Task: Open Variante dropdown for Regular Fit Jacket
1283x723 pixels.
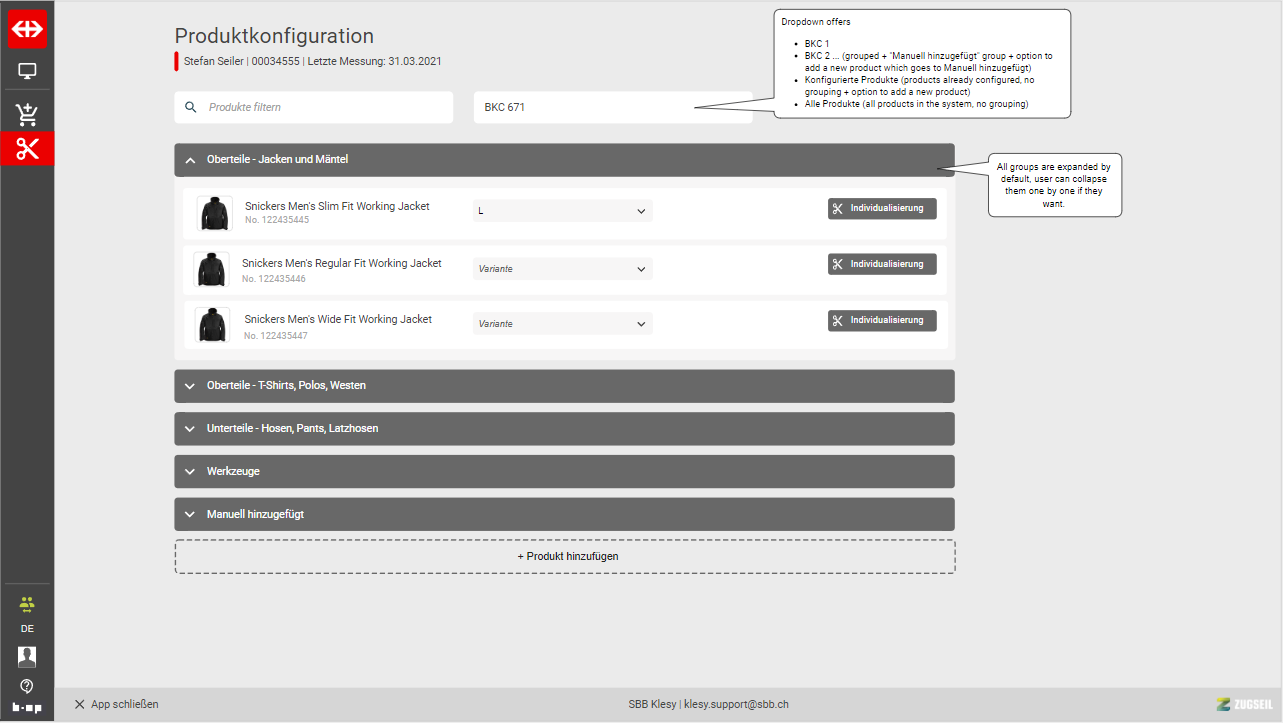Action: pyautogui.click(x=562, y=269)
